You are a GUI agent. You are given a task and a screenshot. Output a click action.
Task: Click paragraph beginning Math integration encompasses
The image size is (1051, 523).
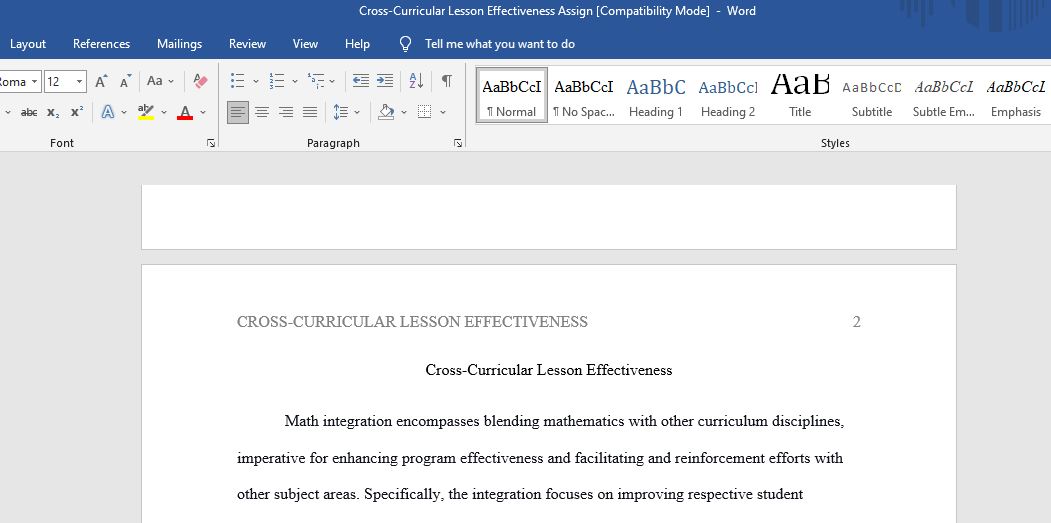click(540, 458)
